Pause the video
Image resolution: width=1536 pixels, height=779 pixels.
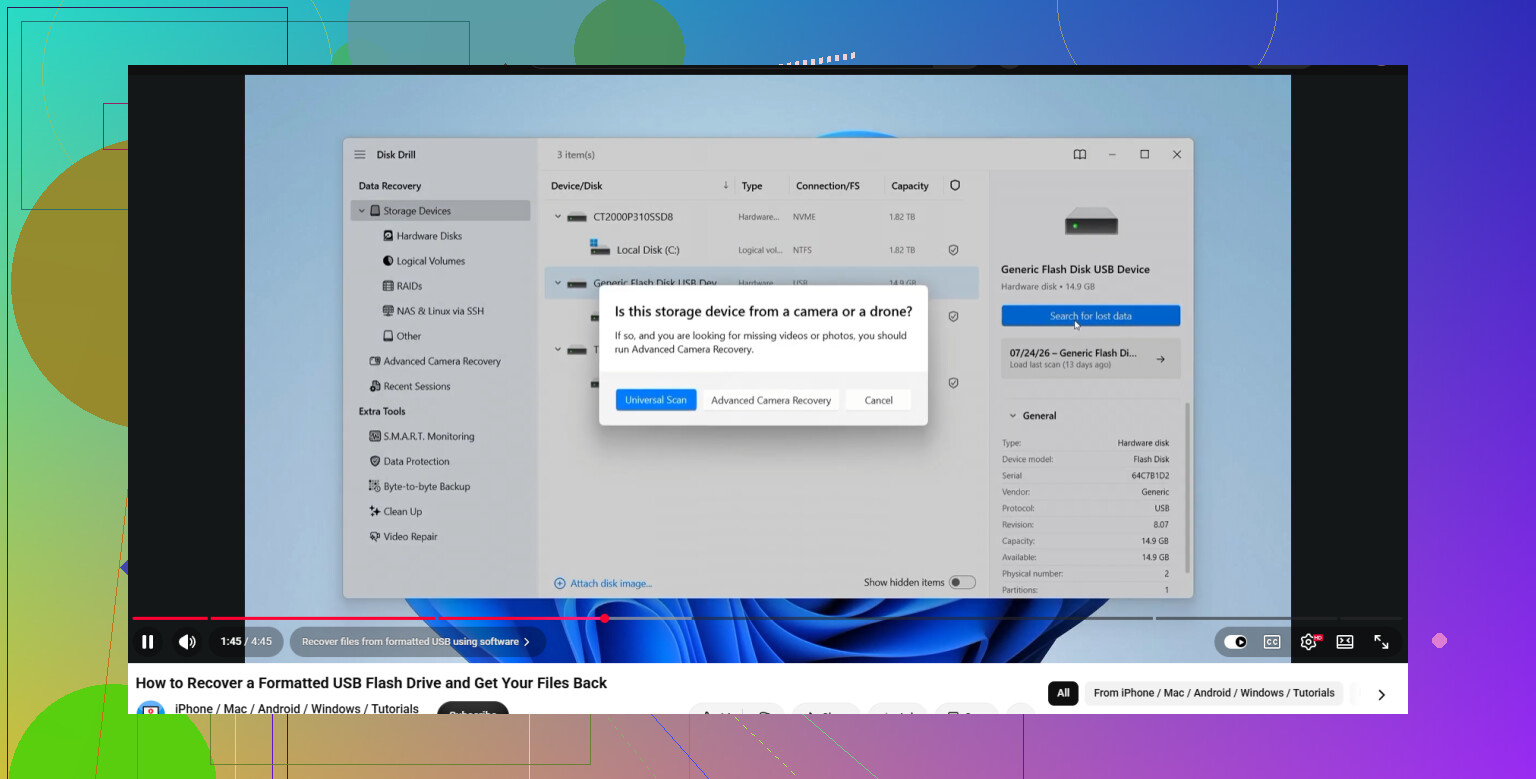click(x=148, y=642)
